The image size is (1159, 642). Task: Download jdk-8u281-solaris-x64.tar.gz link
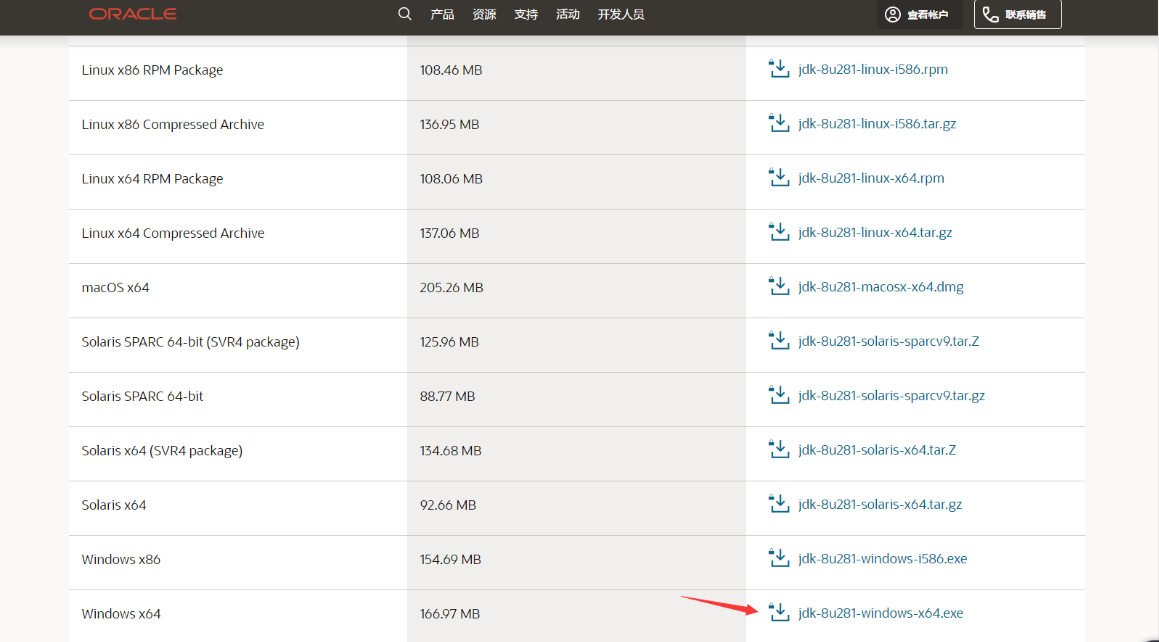[x=880, y=505]
